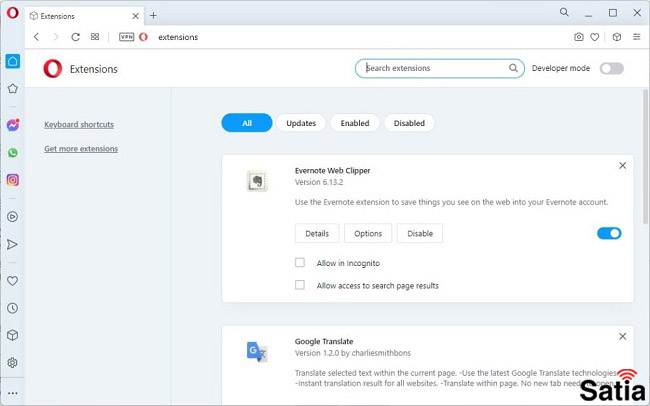Click the Opera icon in address bar
This screenshot has height=406, width=650.
pos(143,37)
